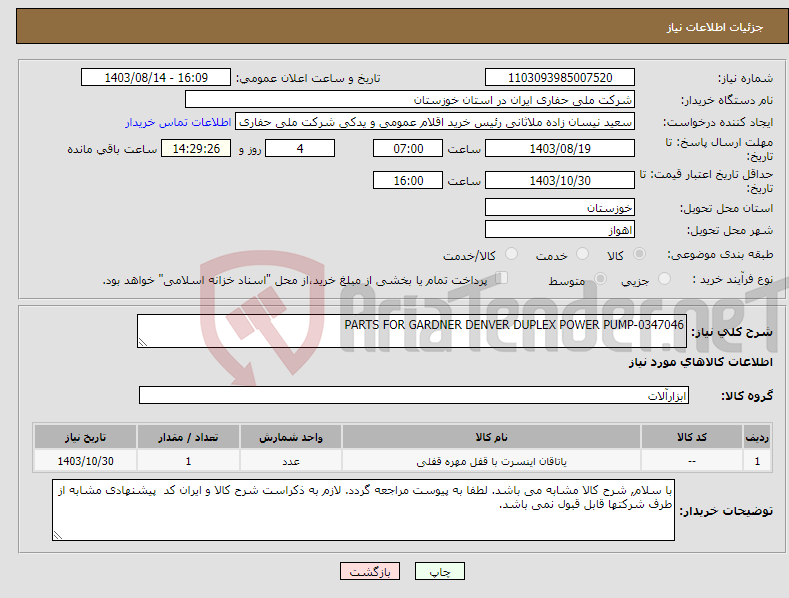789x598 pixels.
Task: Select the خدمت radio button
Action: pos(582,254)
